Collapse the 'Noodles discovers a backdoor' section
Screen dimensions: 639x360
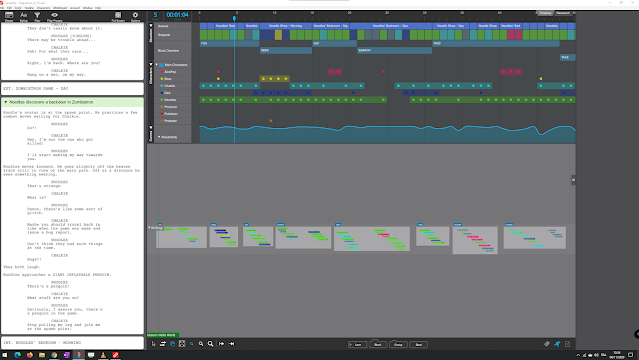click(x=6, y=102)
